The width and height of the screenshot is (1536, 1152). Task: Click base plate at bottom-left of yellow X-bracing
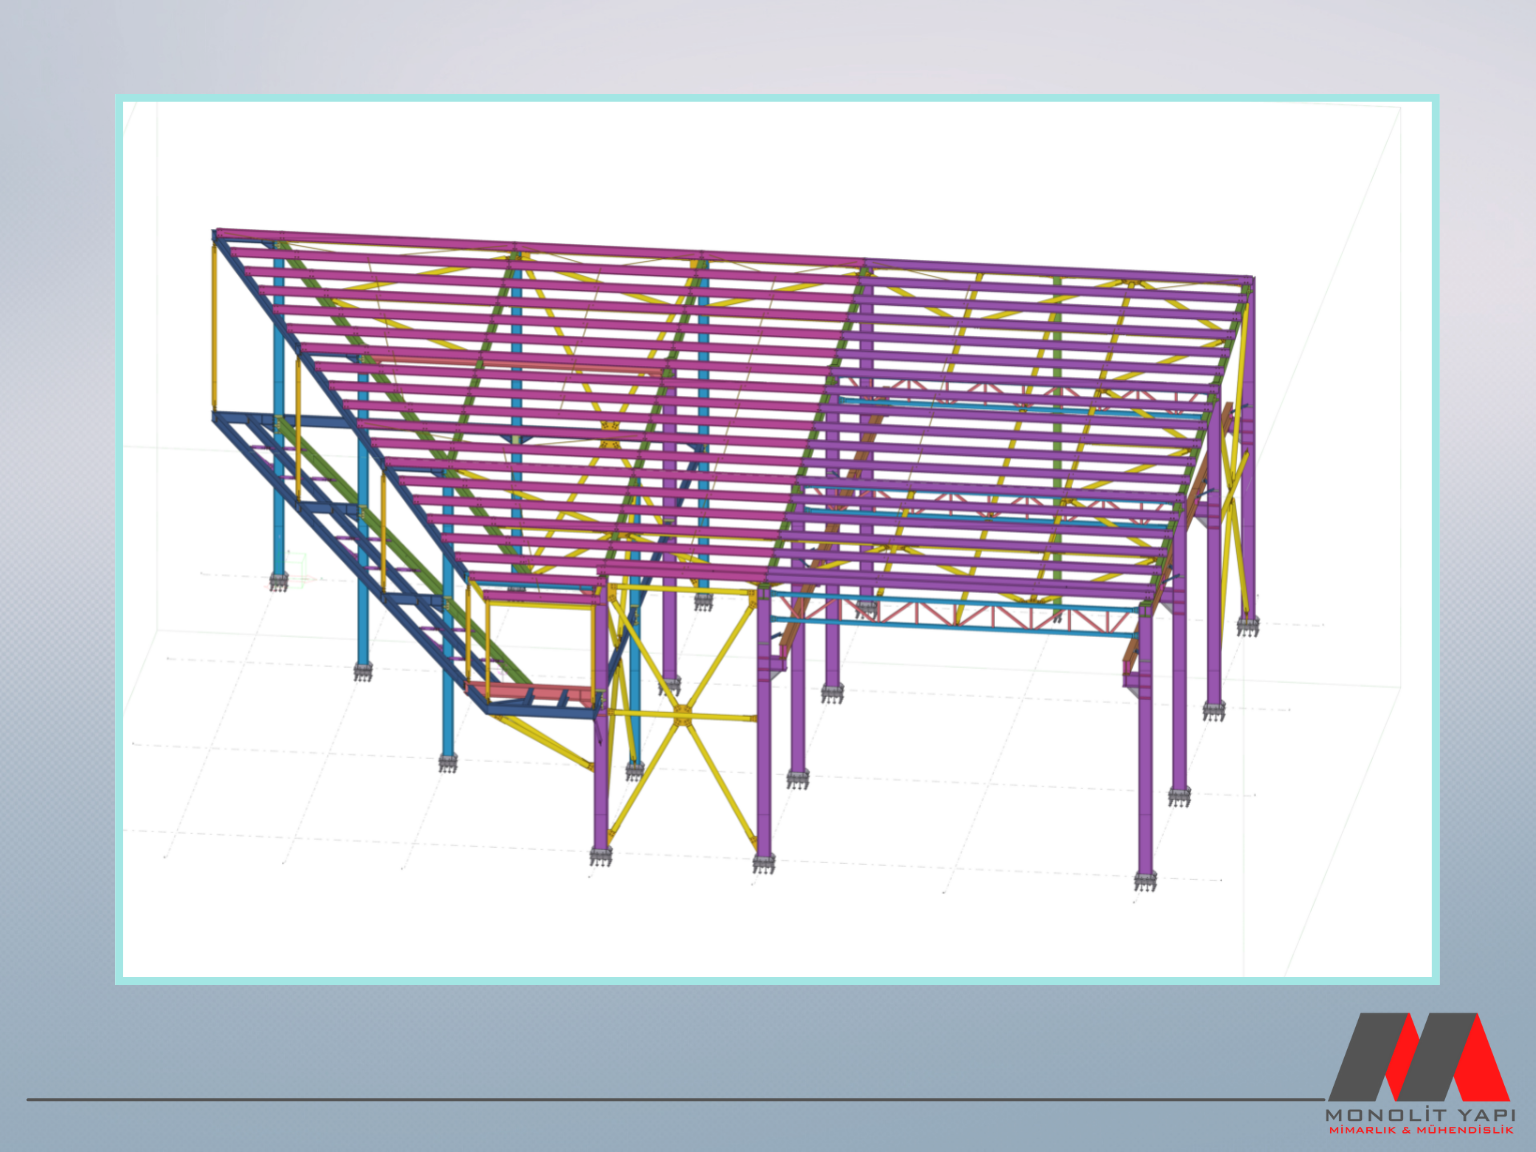click(x=600, y=856)
